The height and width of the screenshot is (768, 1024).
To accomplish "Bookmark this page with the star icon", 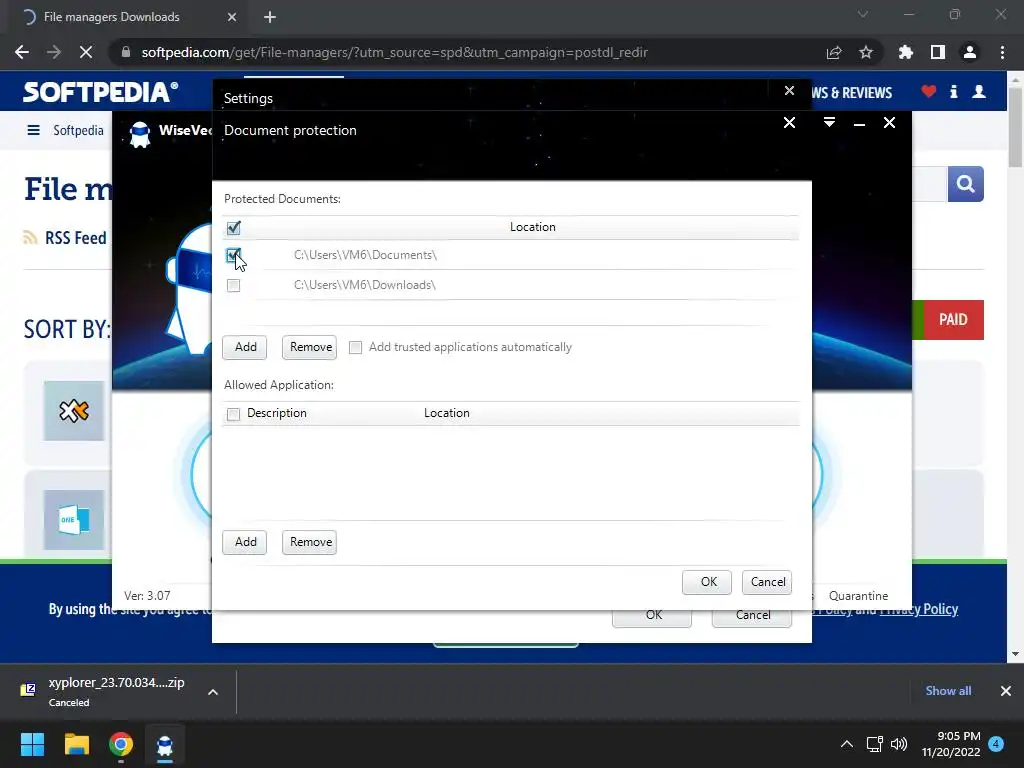I will click(x=866, y=52).
